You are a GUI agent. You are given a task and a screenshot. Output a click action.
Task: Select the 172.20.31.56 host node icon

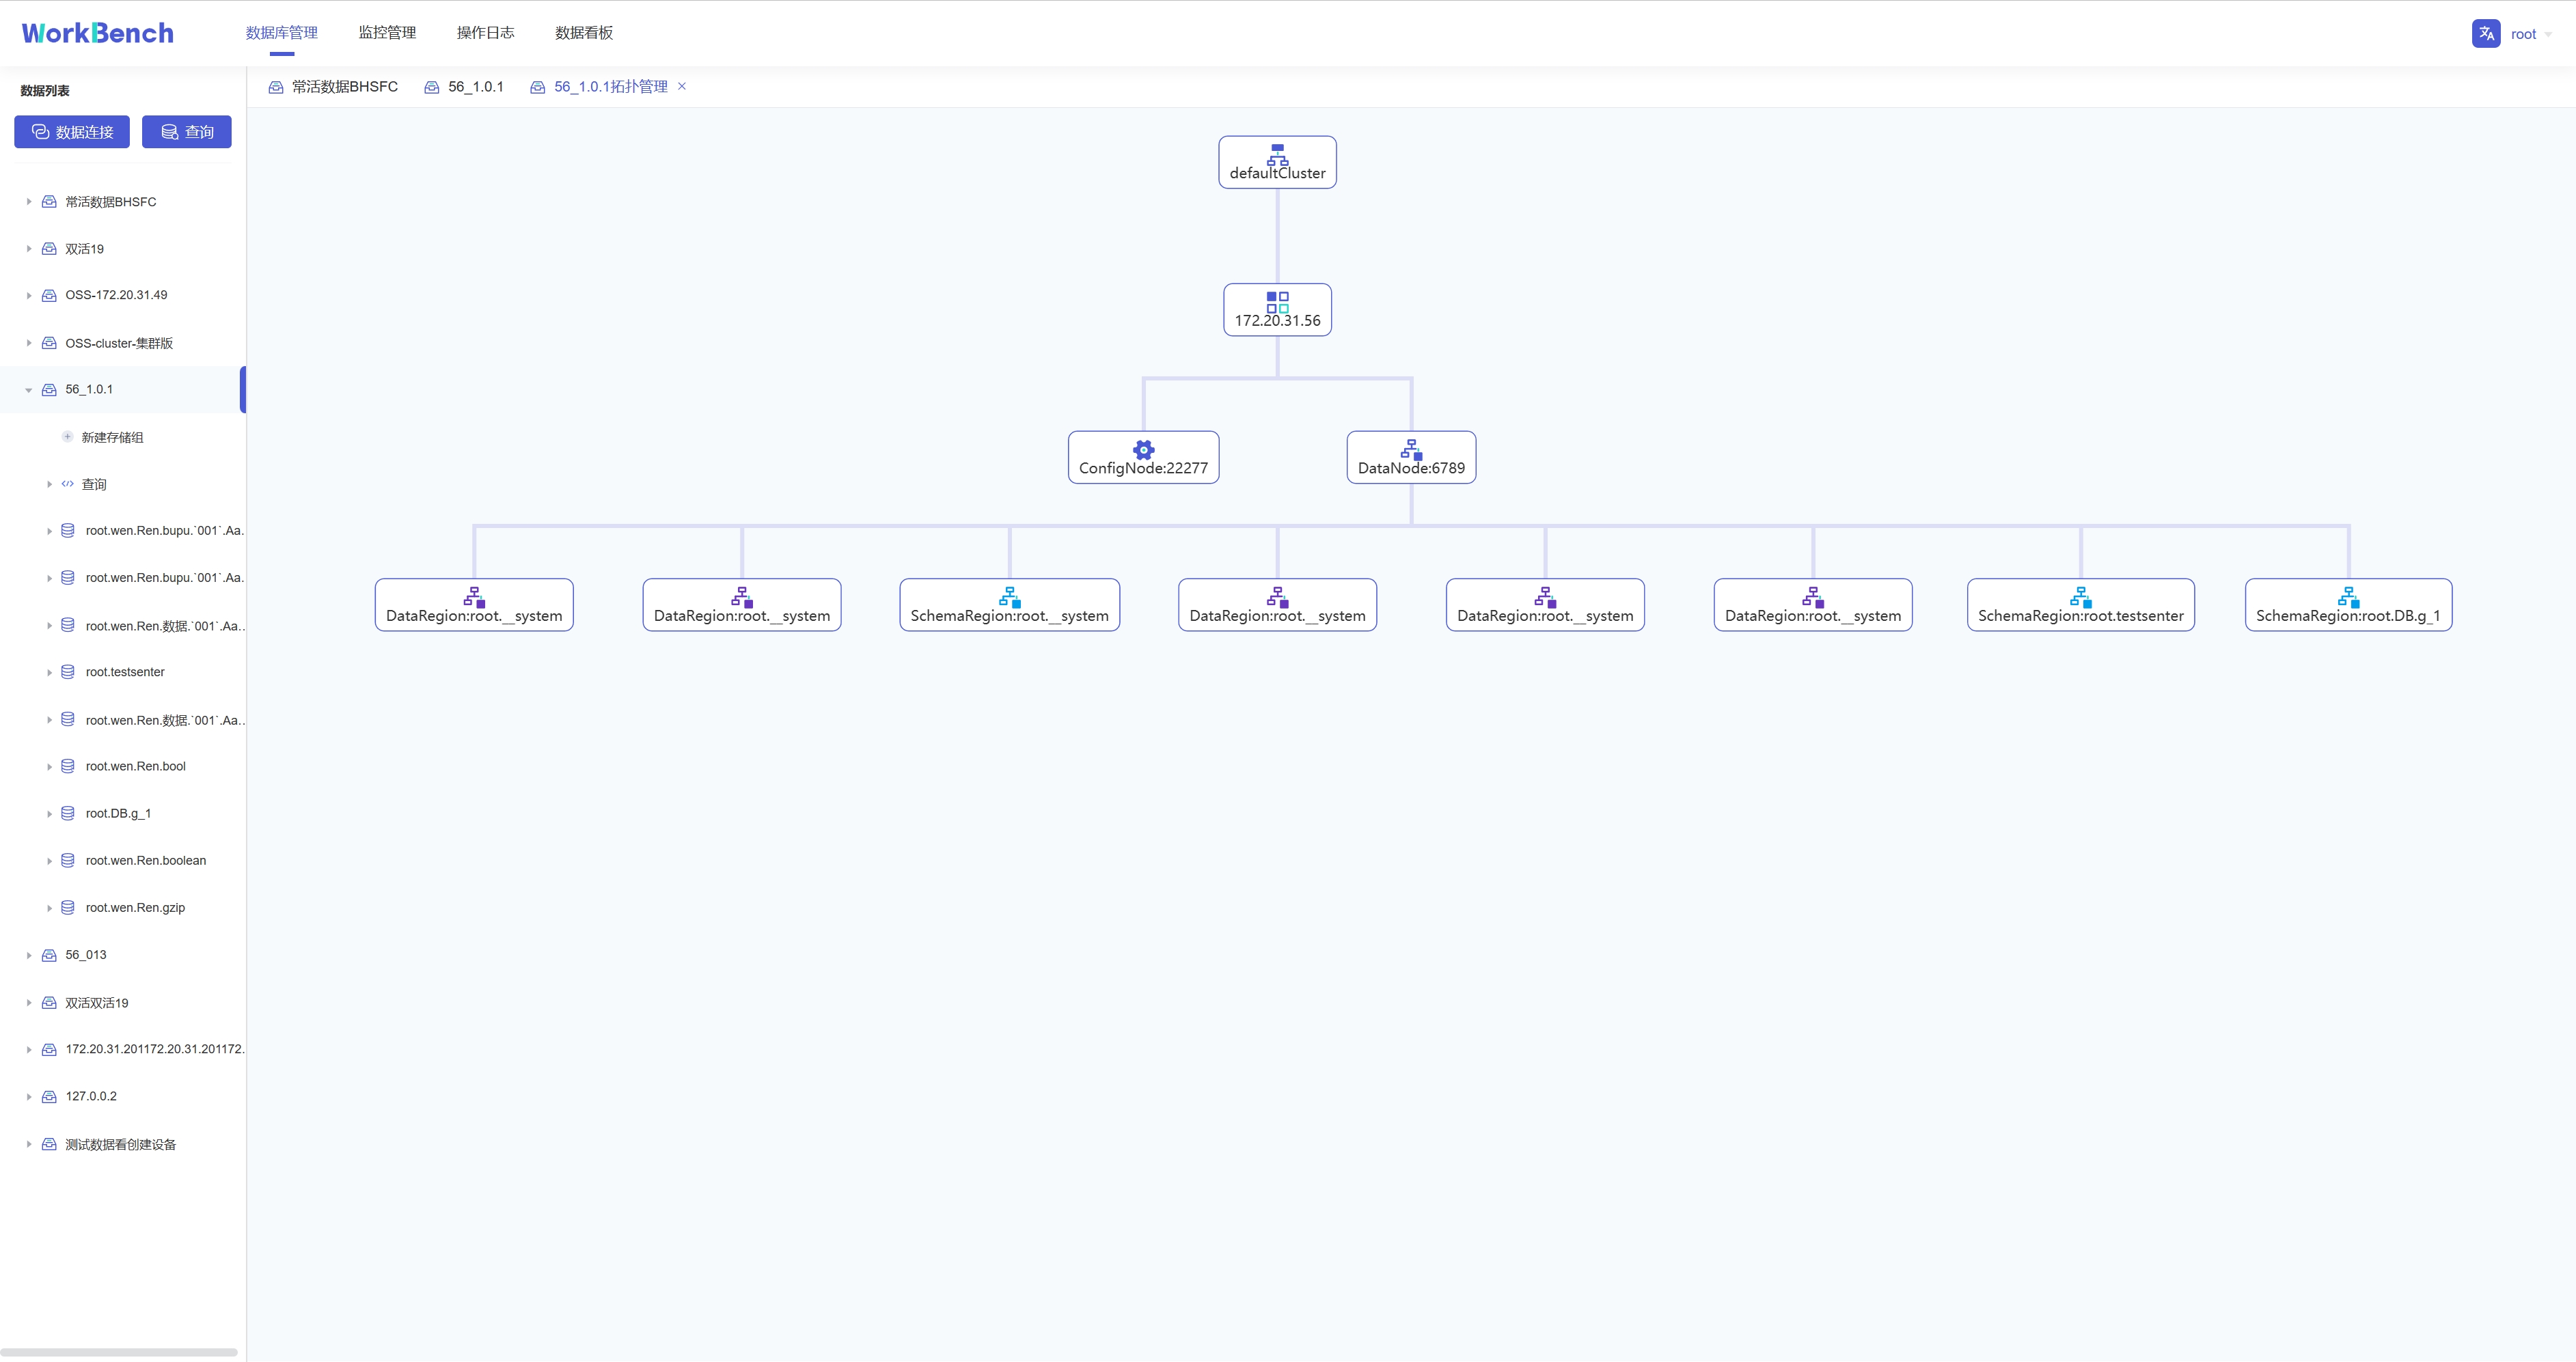click(x=1277, y=302)
